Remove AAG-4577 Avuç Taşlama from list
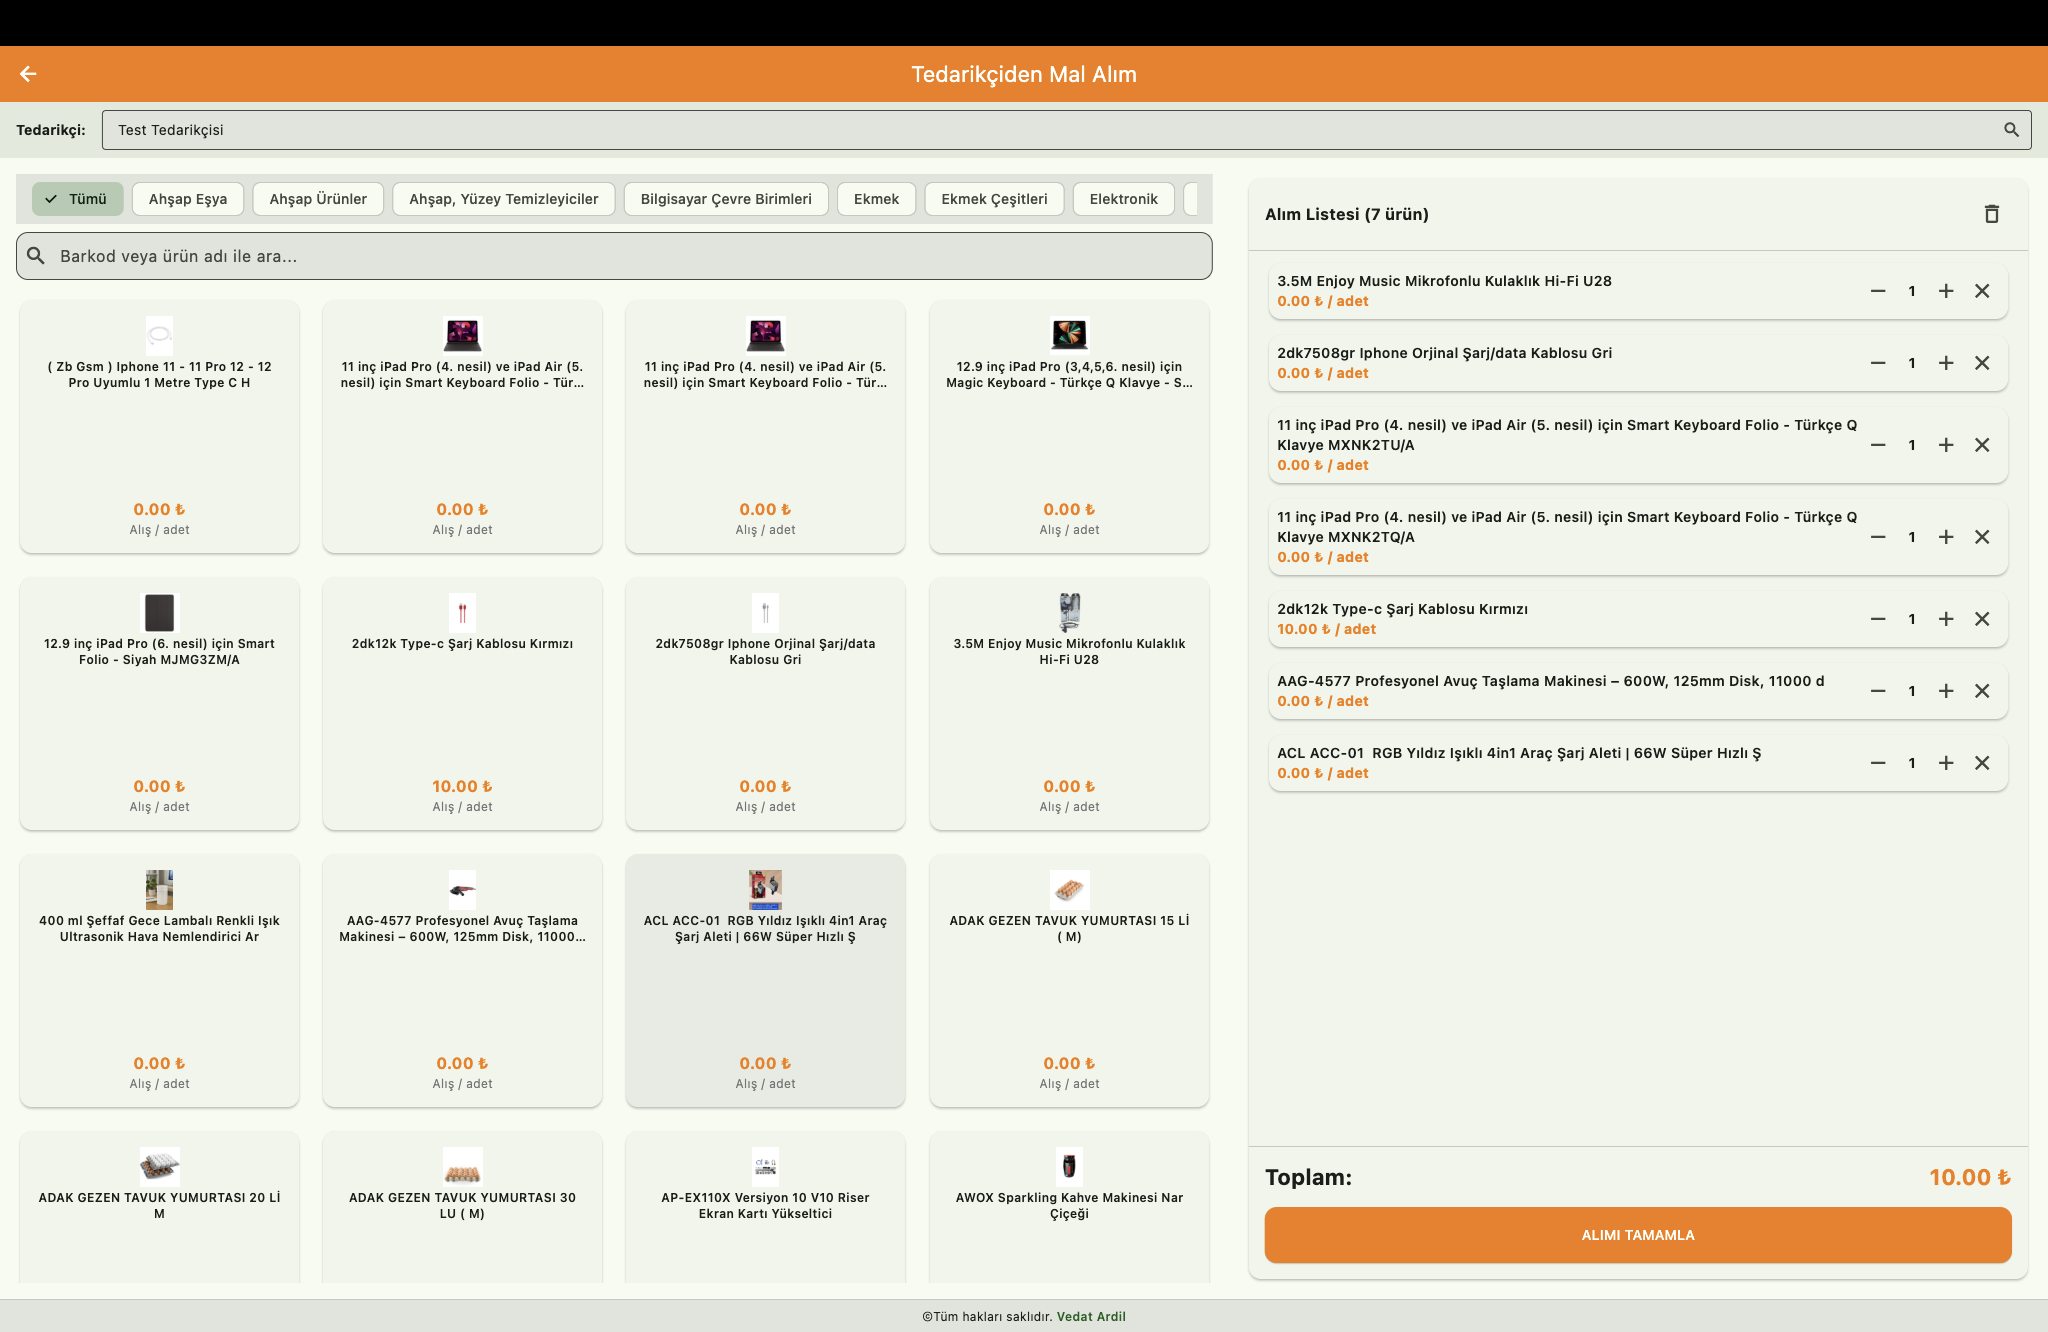Image resolution: width=2048 pixels, height=1332 pixels. click(1982, 691)
